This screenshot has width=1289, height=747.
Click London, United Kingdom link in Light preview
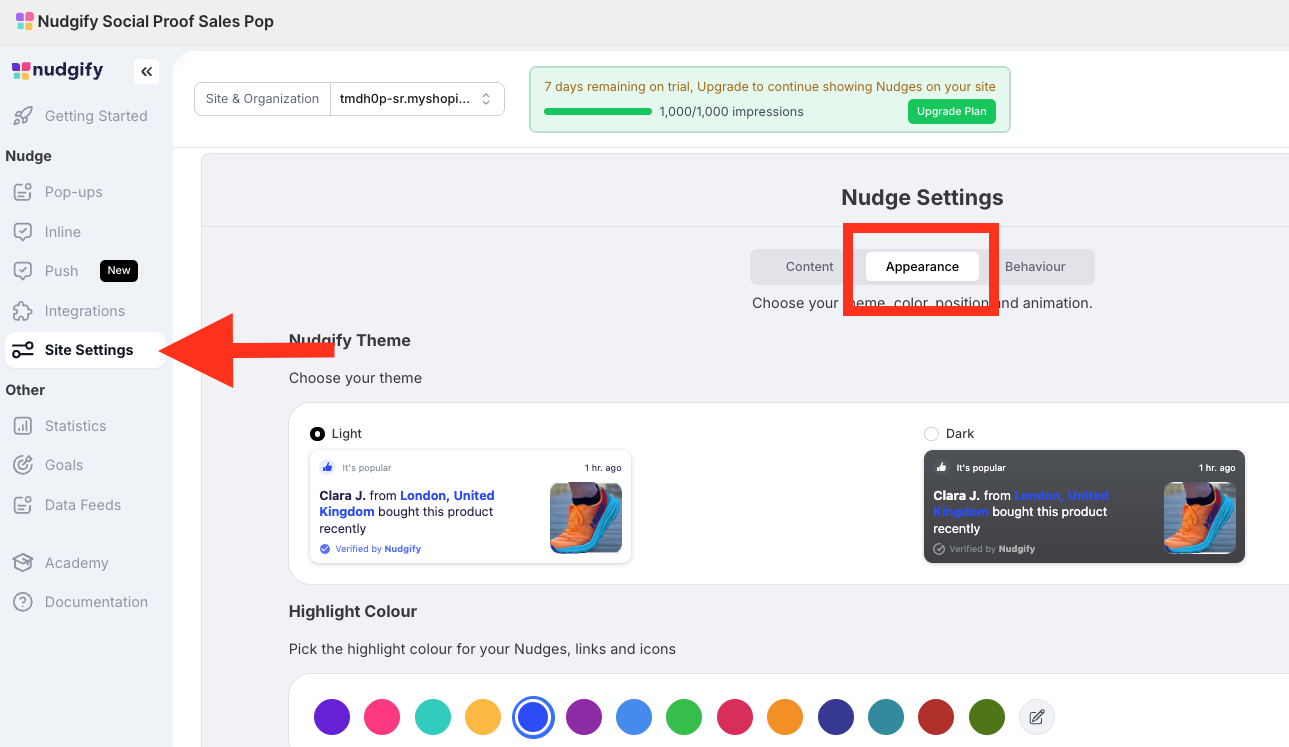point(407,503)
